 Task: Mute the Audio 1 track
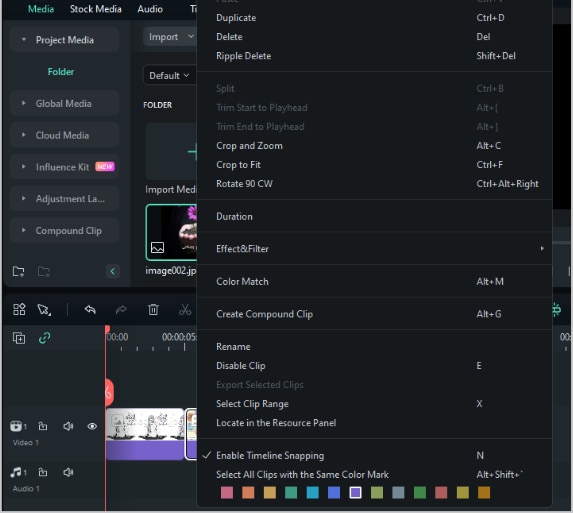(68, 472)
